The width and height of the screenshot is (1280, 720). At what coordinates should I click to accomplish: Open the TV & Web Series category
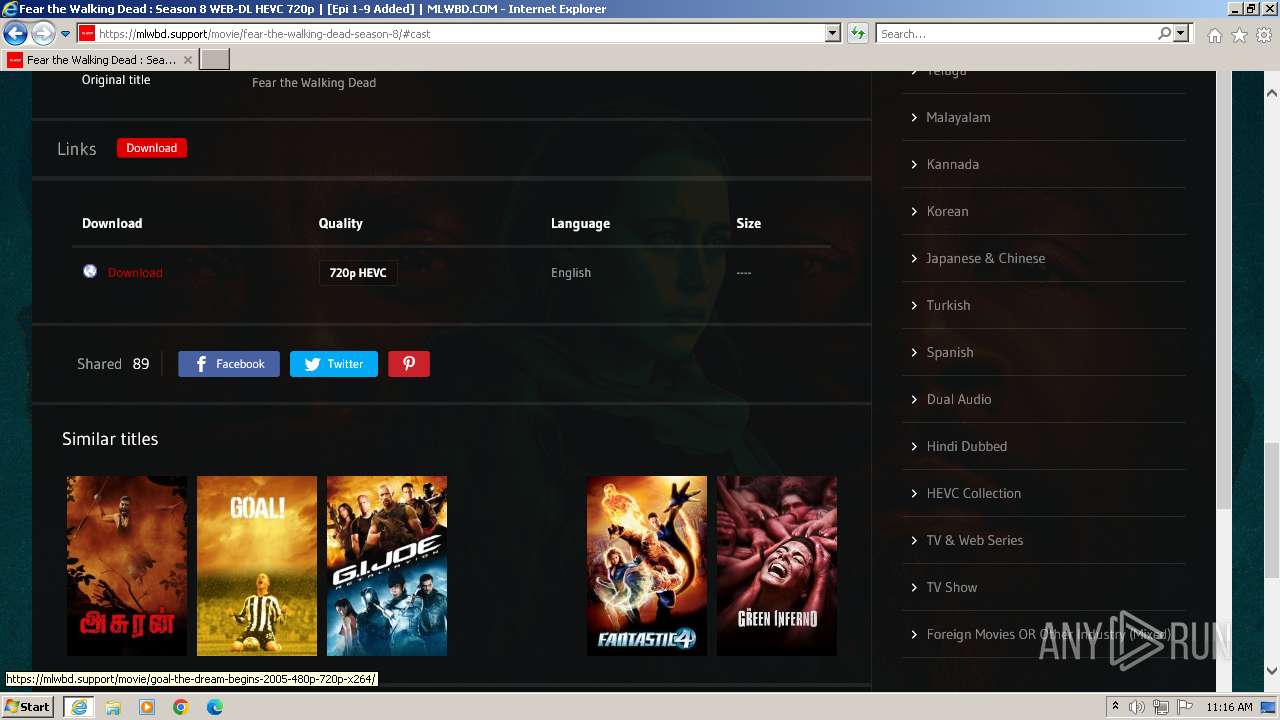975,540
